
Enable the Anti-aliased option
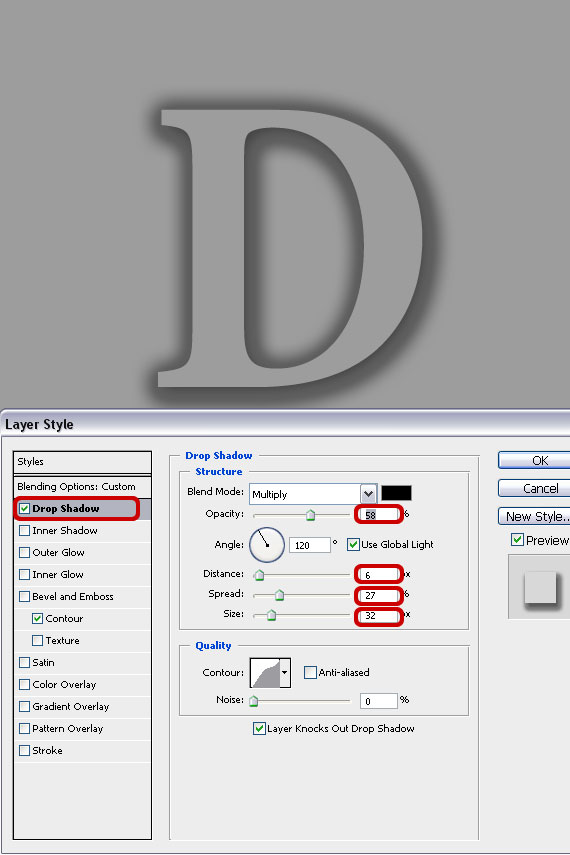click(310, 672)
